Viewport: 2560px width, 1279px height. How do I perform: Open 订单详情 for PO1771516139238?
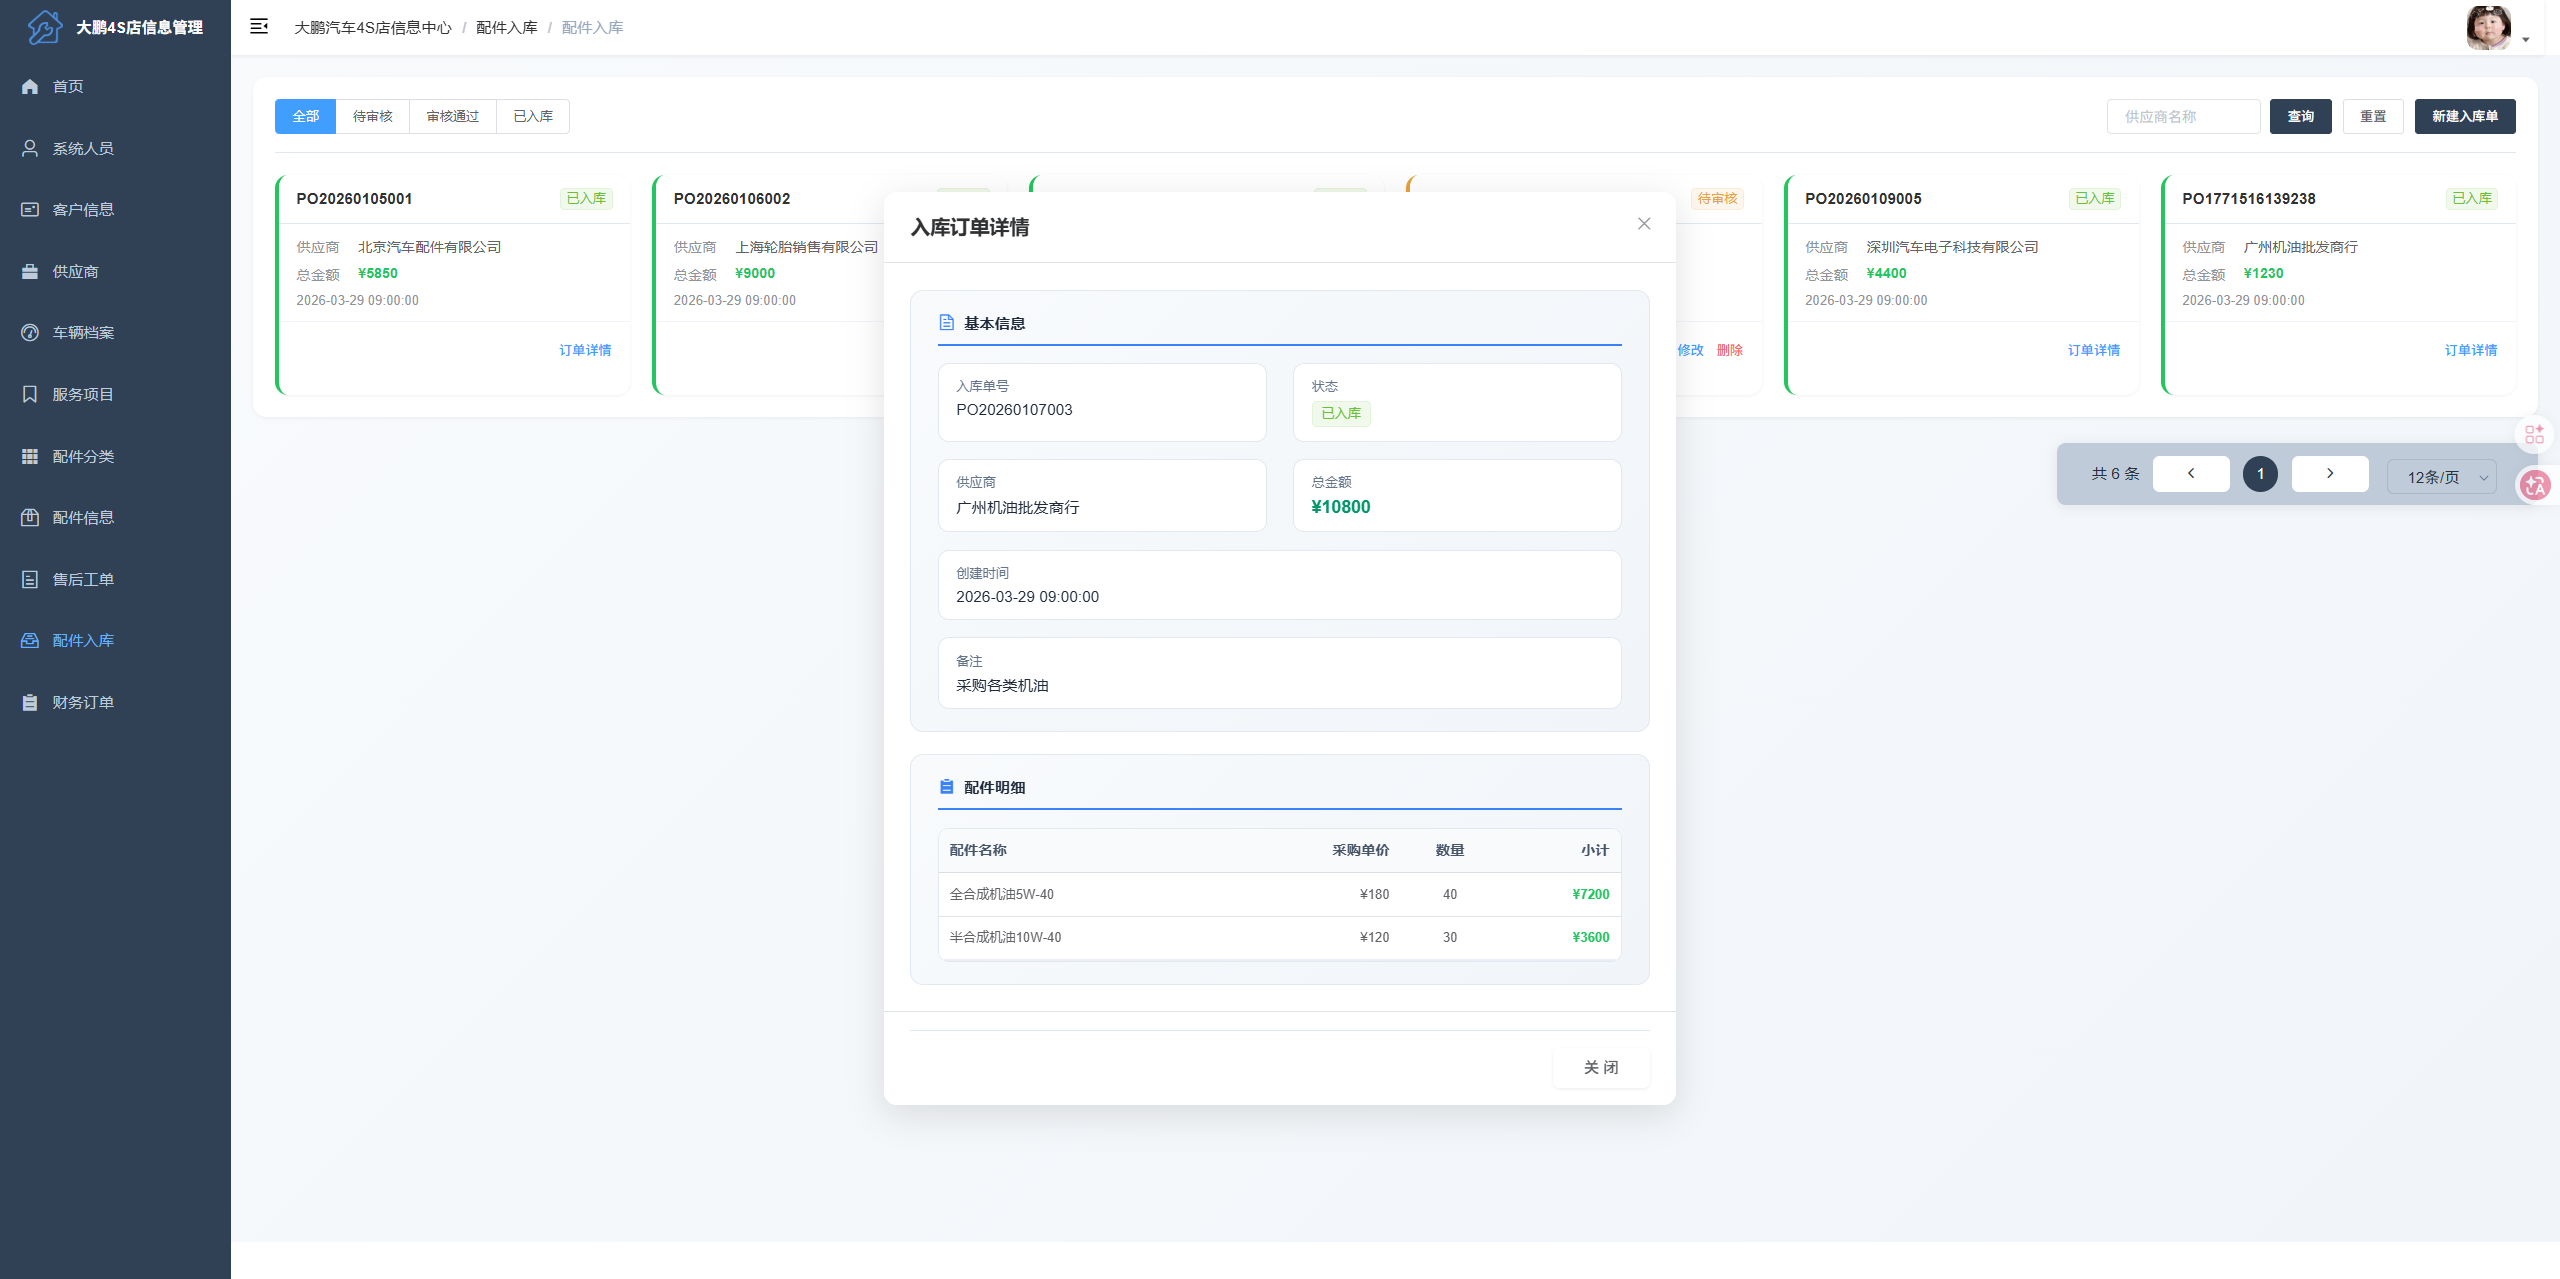(2471, 351)
